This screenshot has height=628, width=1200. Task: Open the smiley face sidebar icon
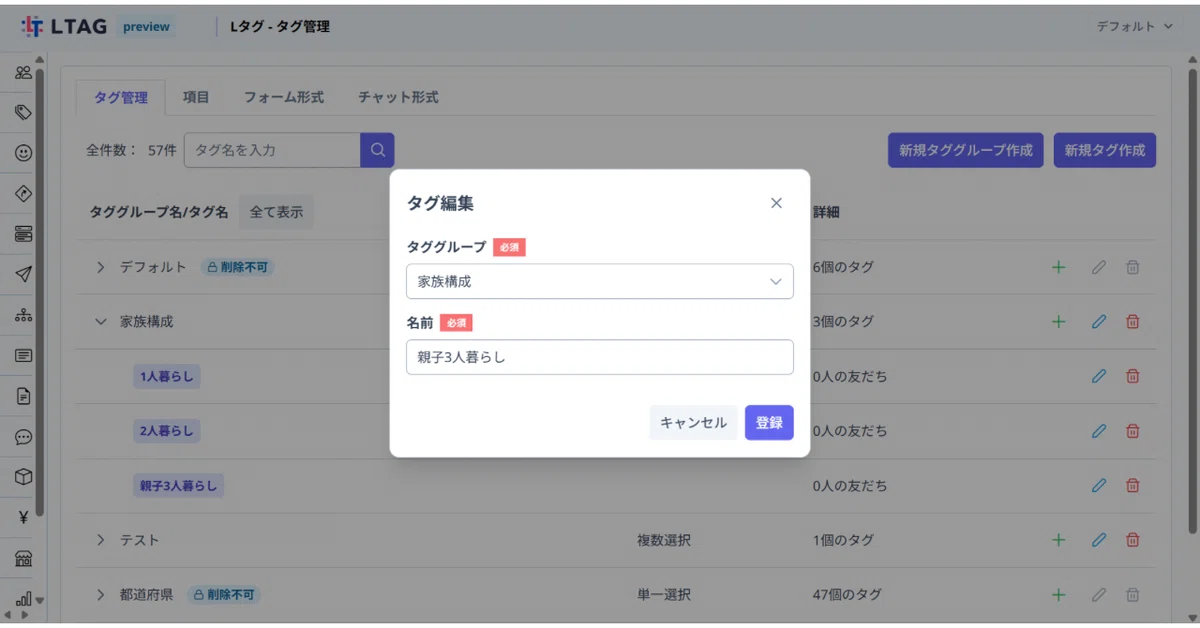coord(23,153)
